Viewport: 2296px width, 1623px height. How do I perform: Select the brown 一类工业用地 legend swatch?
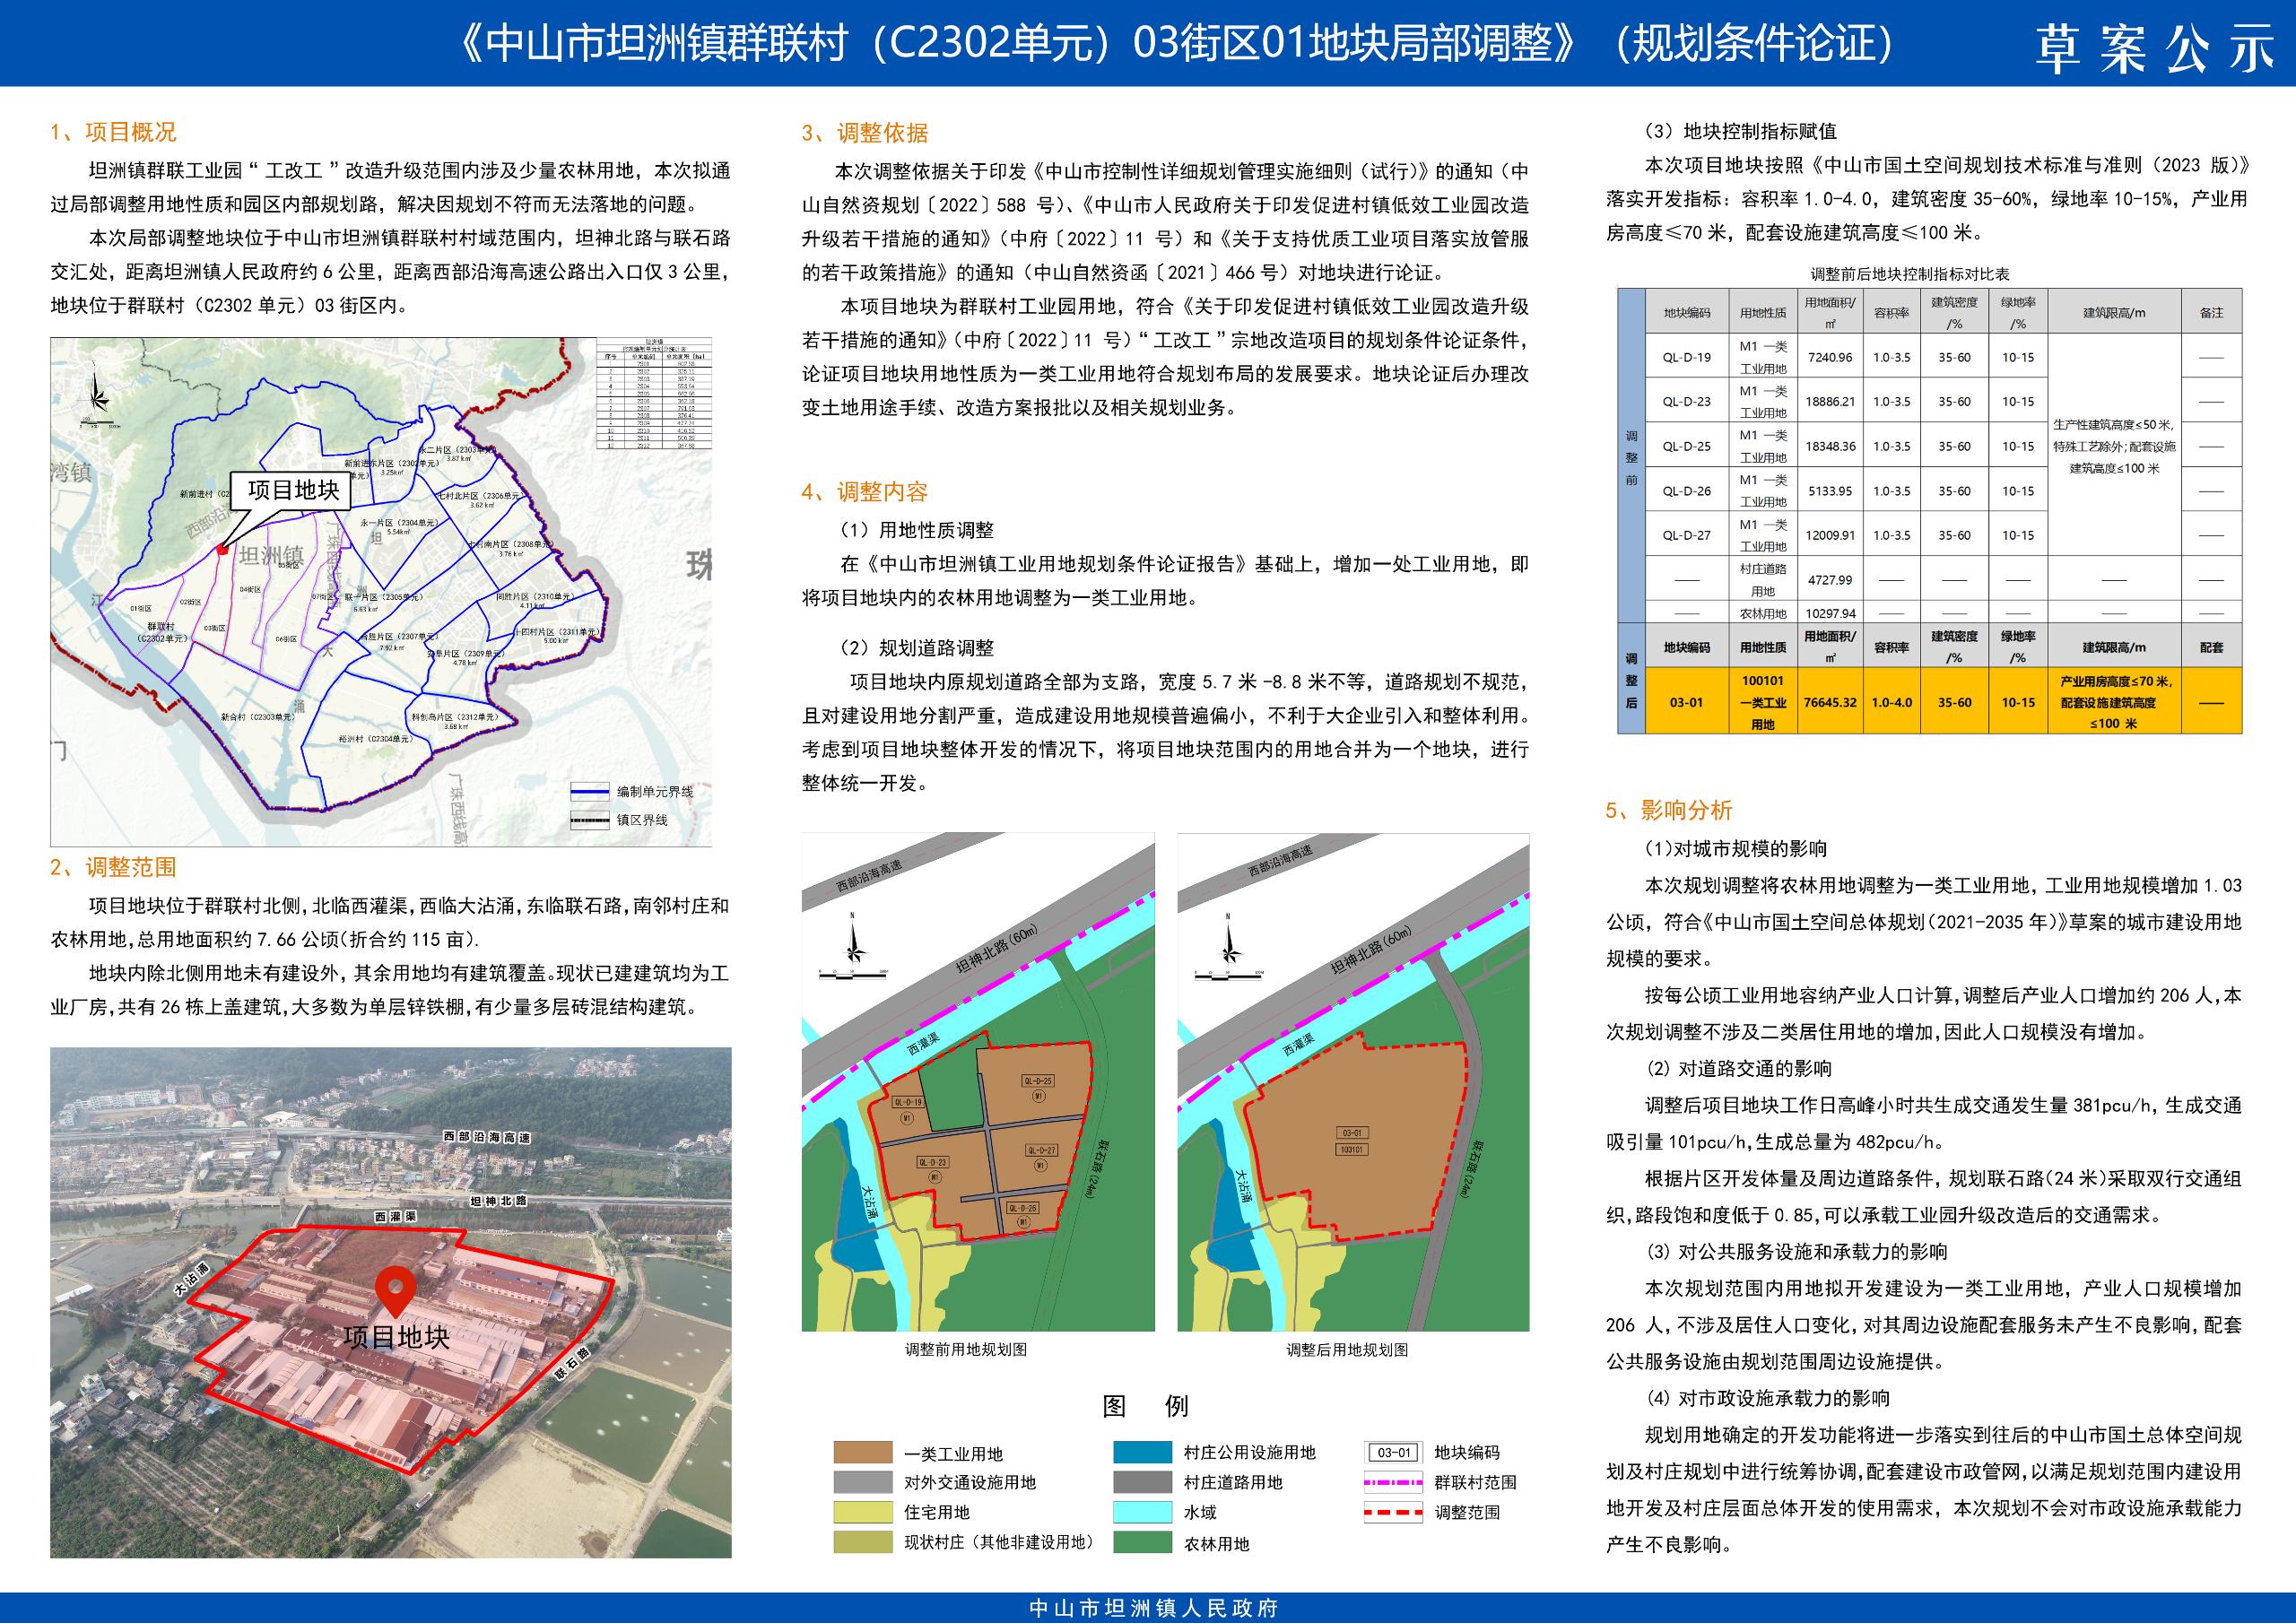[862, 1453]
